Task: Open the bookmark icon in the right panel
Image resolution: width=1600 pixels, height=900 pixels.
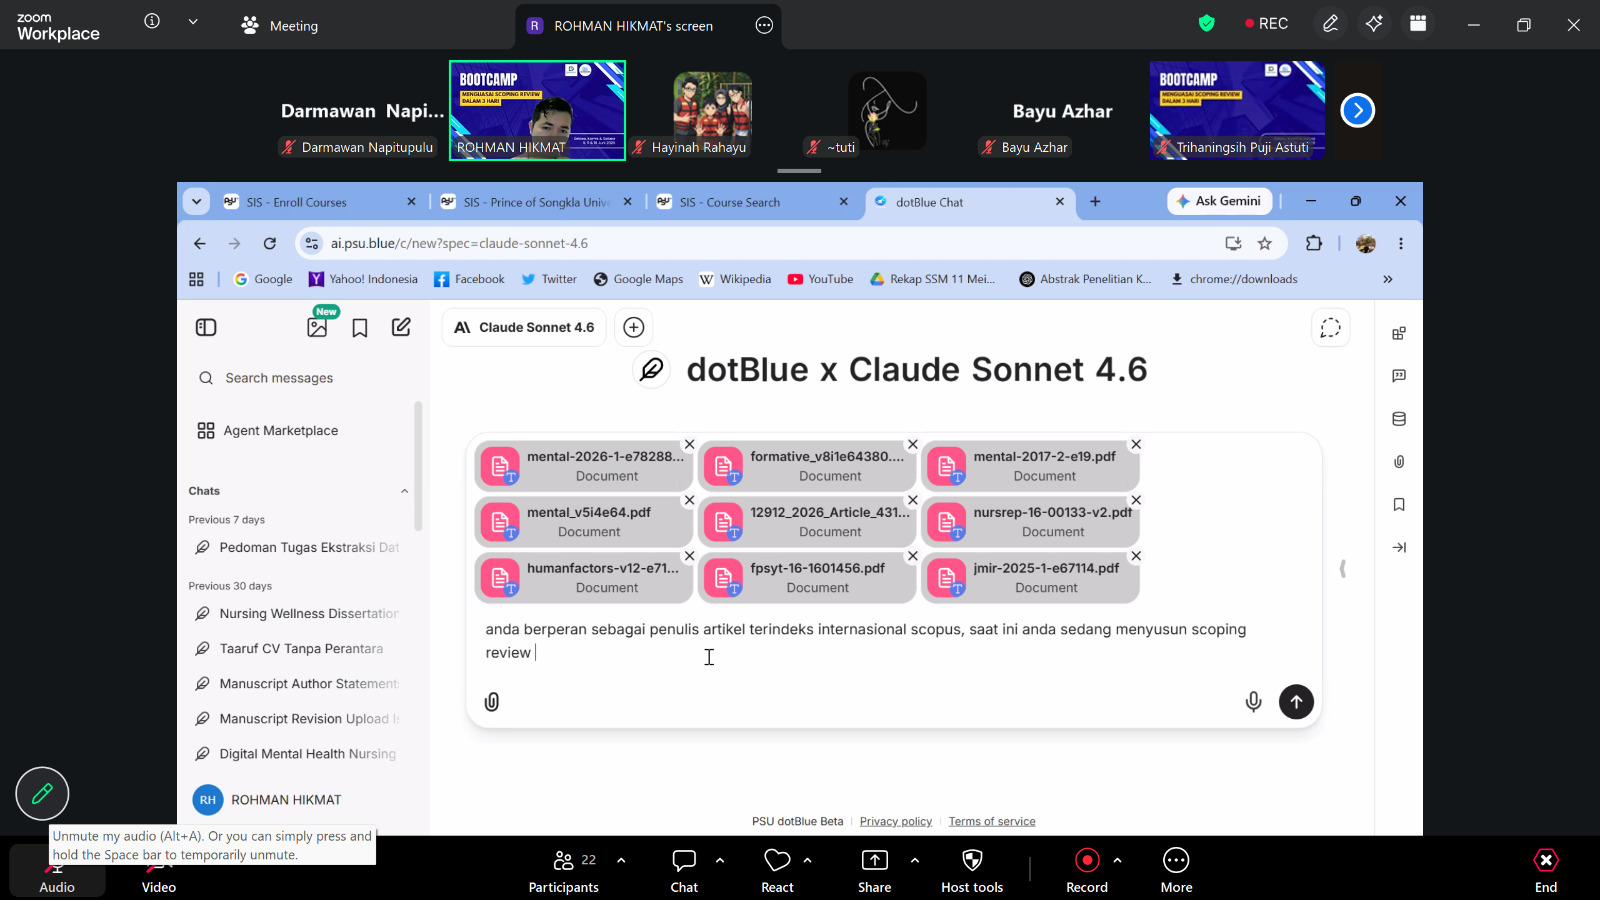Action: 1399,505
